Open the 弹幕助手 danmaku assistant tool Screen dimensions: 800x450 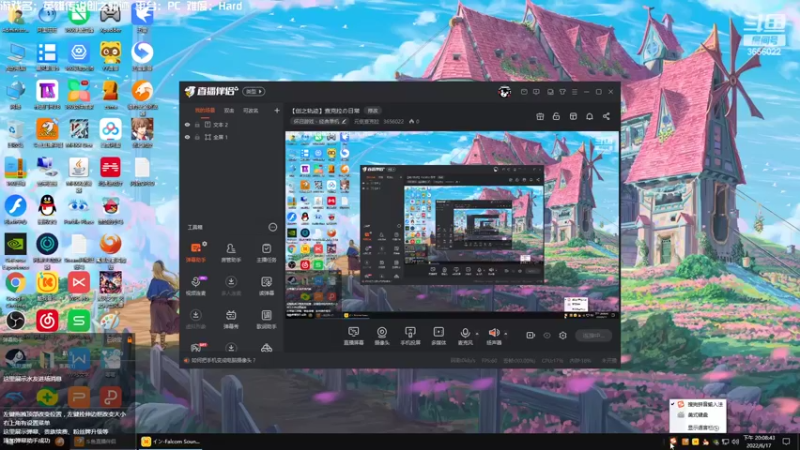click(195, 253)
